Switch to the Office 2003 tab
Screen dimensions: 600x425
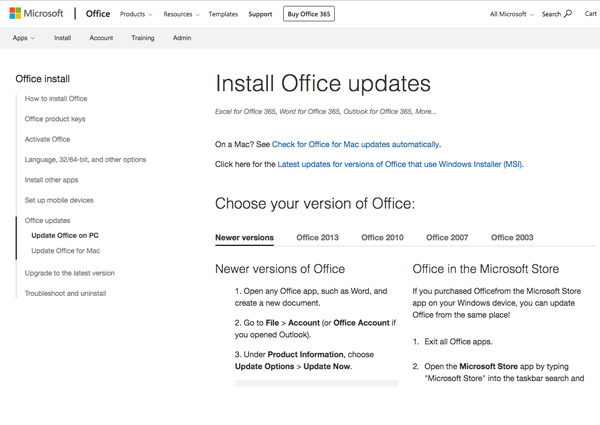pos(512,238)
